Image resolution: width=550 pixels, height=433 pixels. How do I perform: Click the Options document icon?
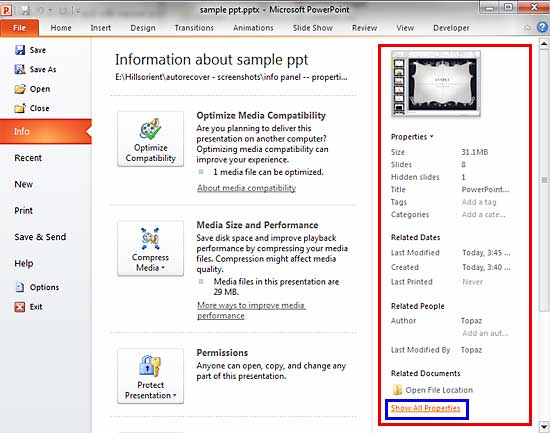20,287
